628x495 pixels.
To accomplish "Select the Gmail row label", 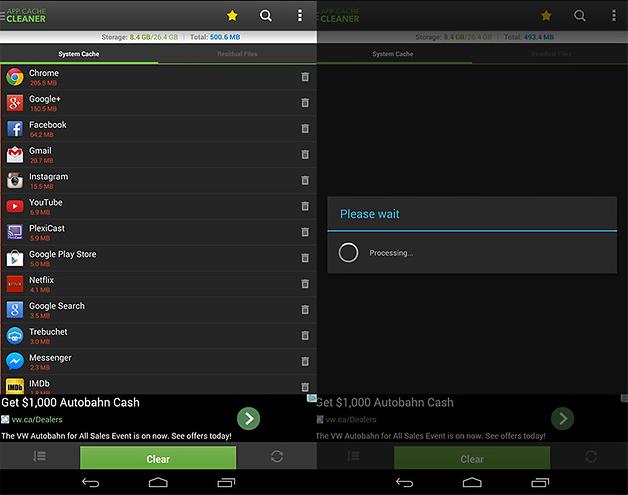I will (x=40, y=151).
